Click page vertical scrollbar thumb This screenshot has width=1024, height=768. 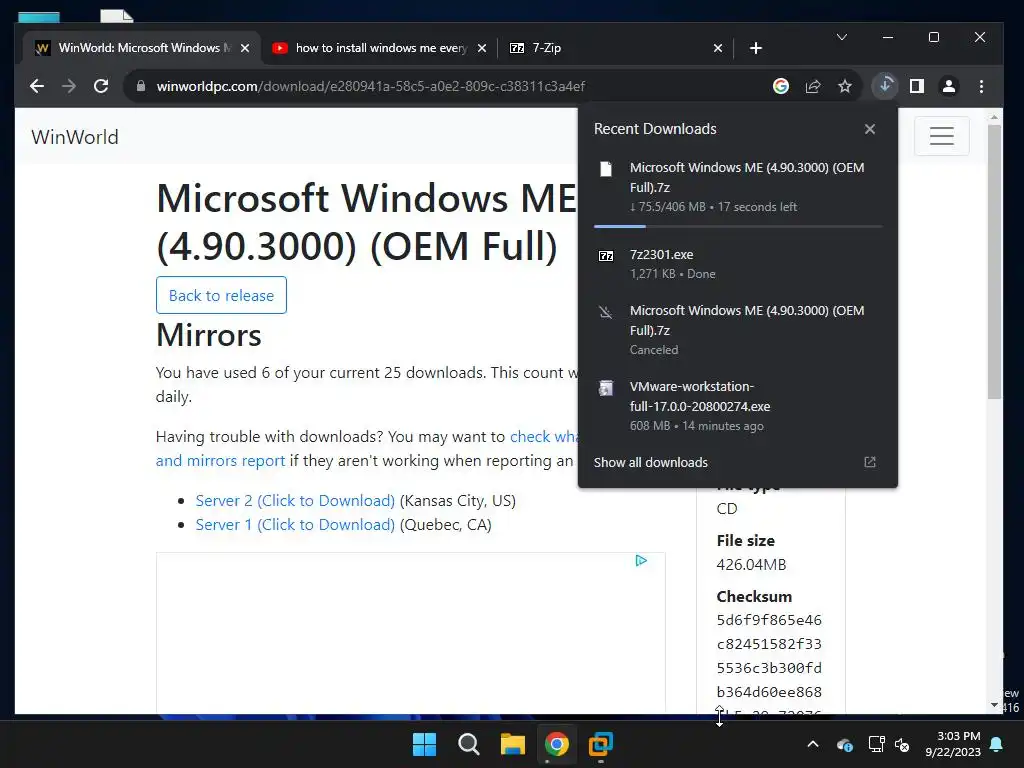pos(994,261)
